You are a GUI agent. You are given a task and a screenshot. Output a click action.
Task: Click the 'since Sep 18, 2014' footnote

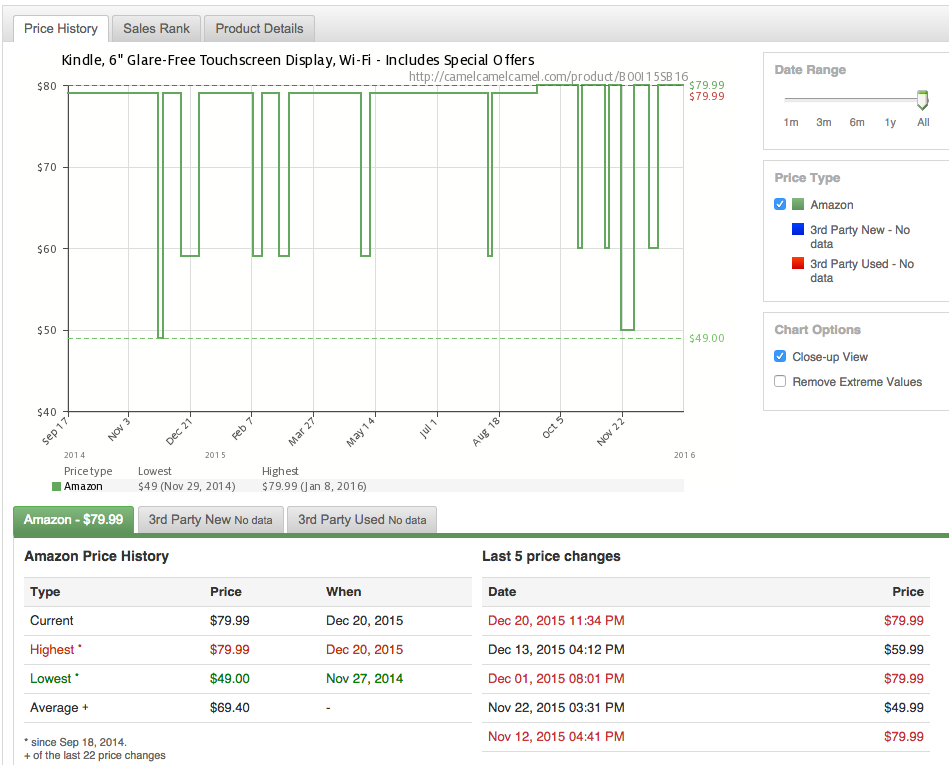[x=76, y=742]
